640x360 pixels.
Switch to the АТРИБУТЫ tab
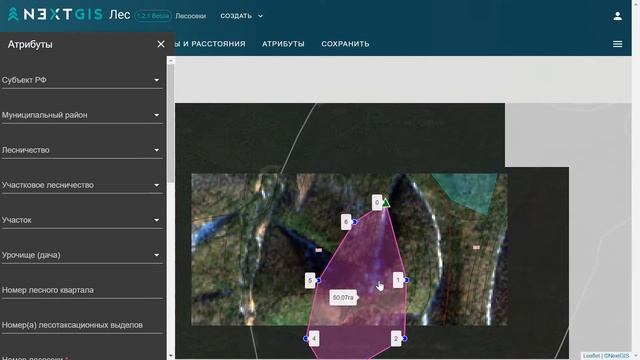click(283, 44)
